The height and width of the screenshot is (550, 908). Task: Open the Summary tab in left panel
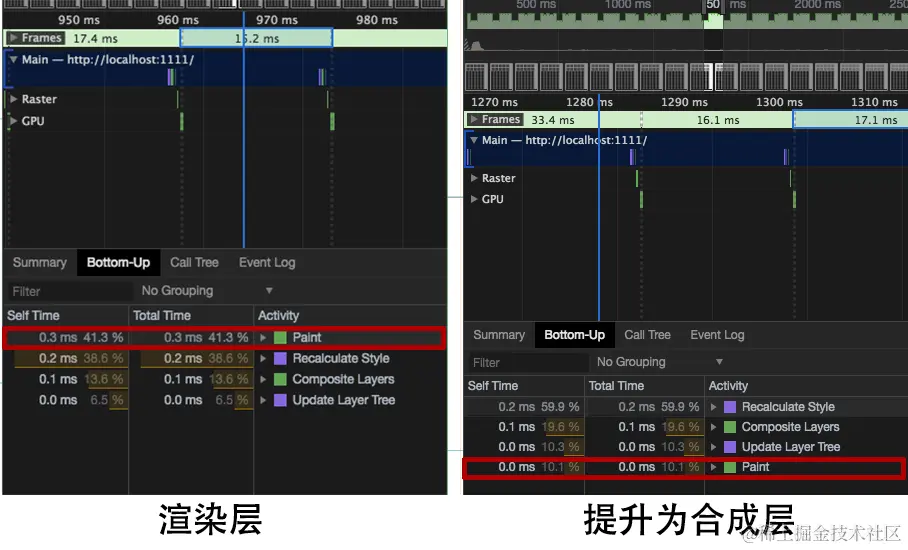pos(39,263)
